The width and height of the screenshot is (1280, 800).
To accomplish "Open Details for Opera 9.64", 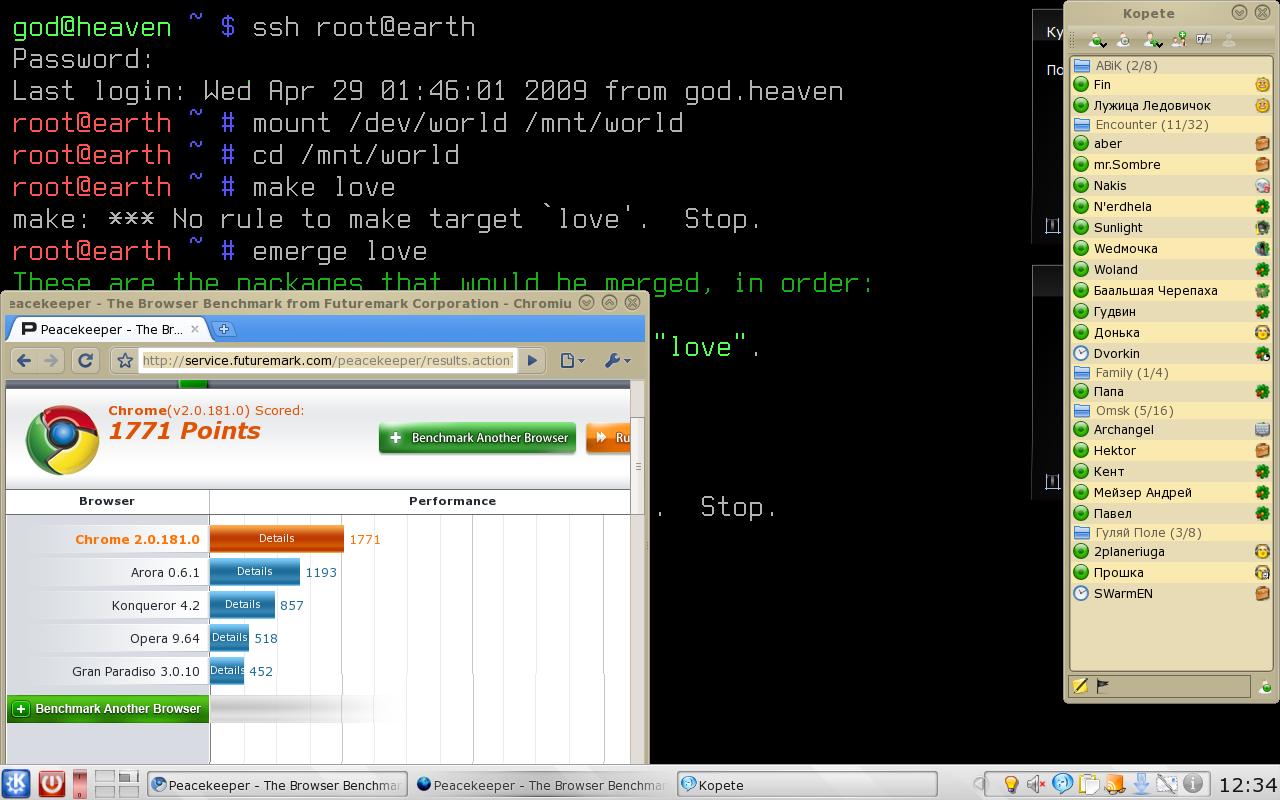I will [230, 637].
